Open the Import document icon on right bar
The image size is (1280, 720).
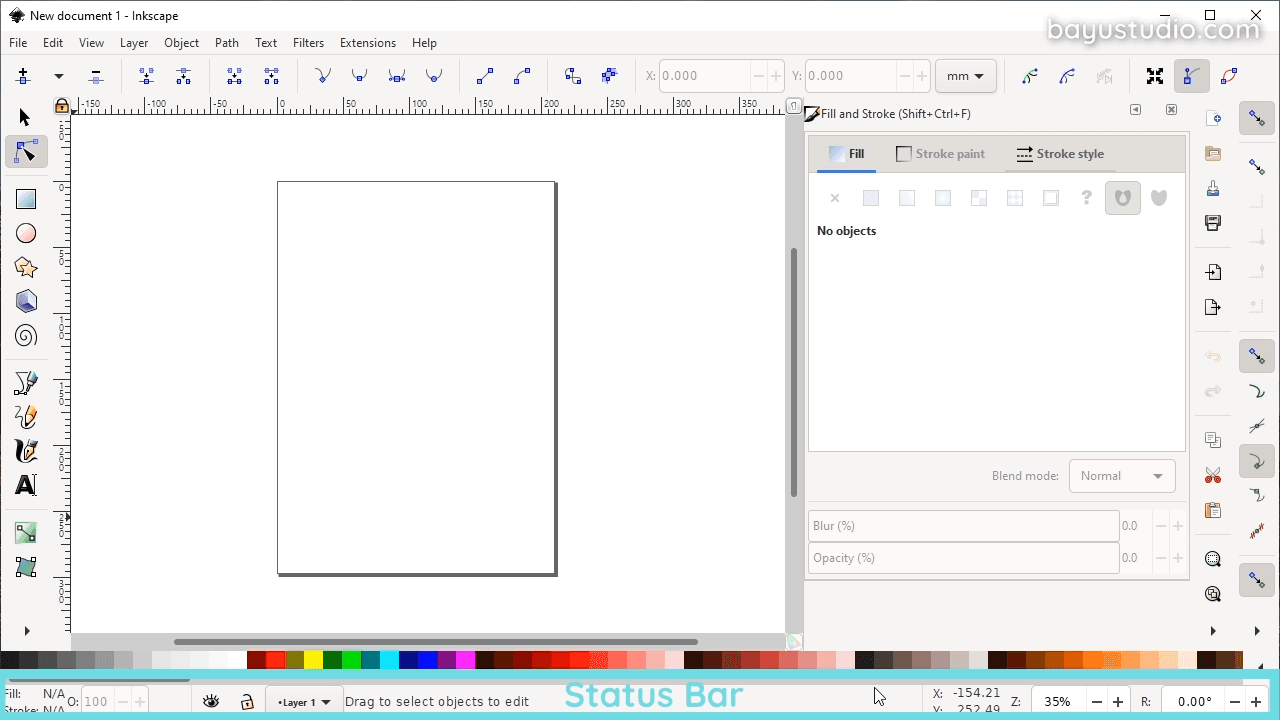[x=1213, y=271]
